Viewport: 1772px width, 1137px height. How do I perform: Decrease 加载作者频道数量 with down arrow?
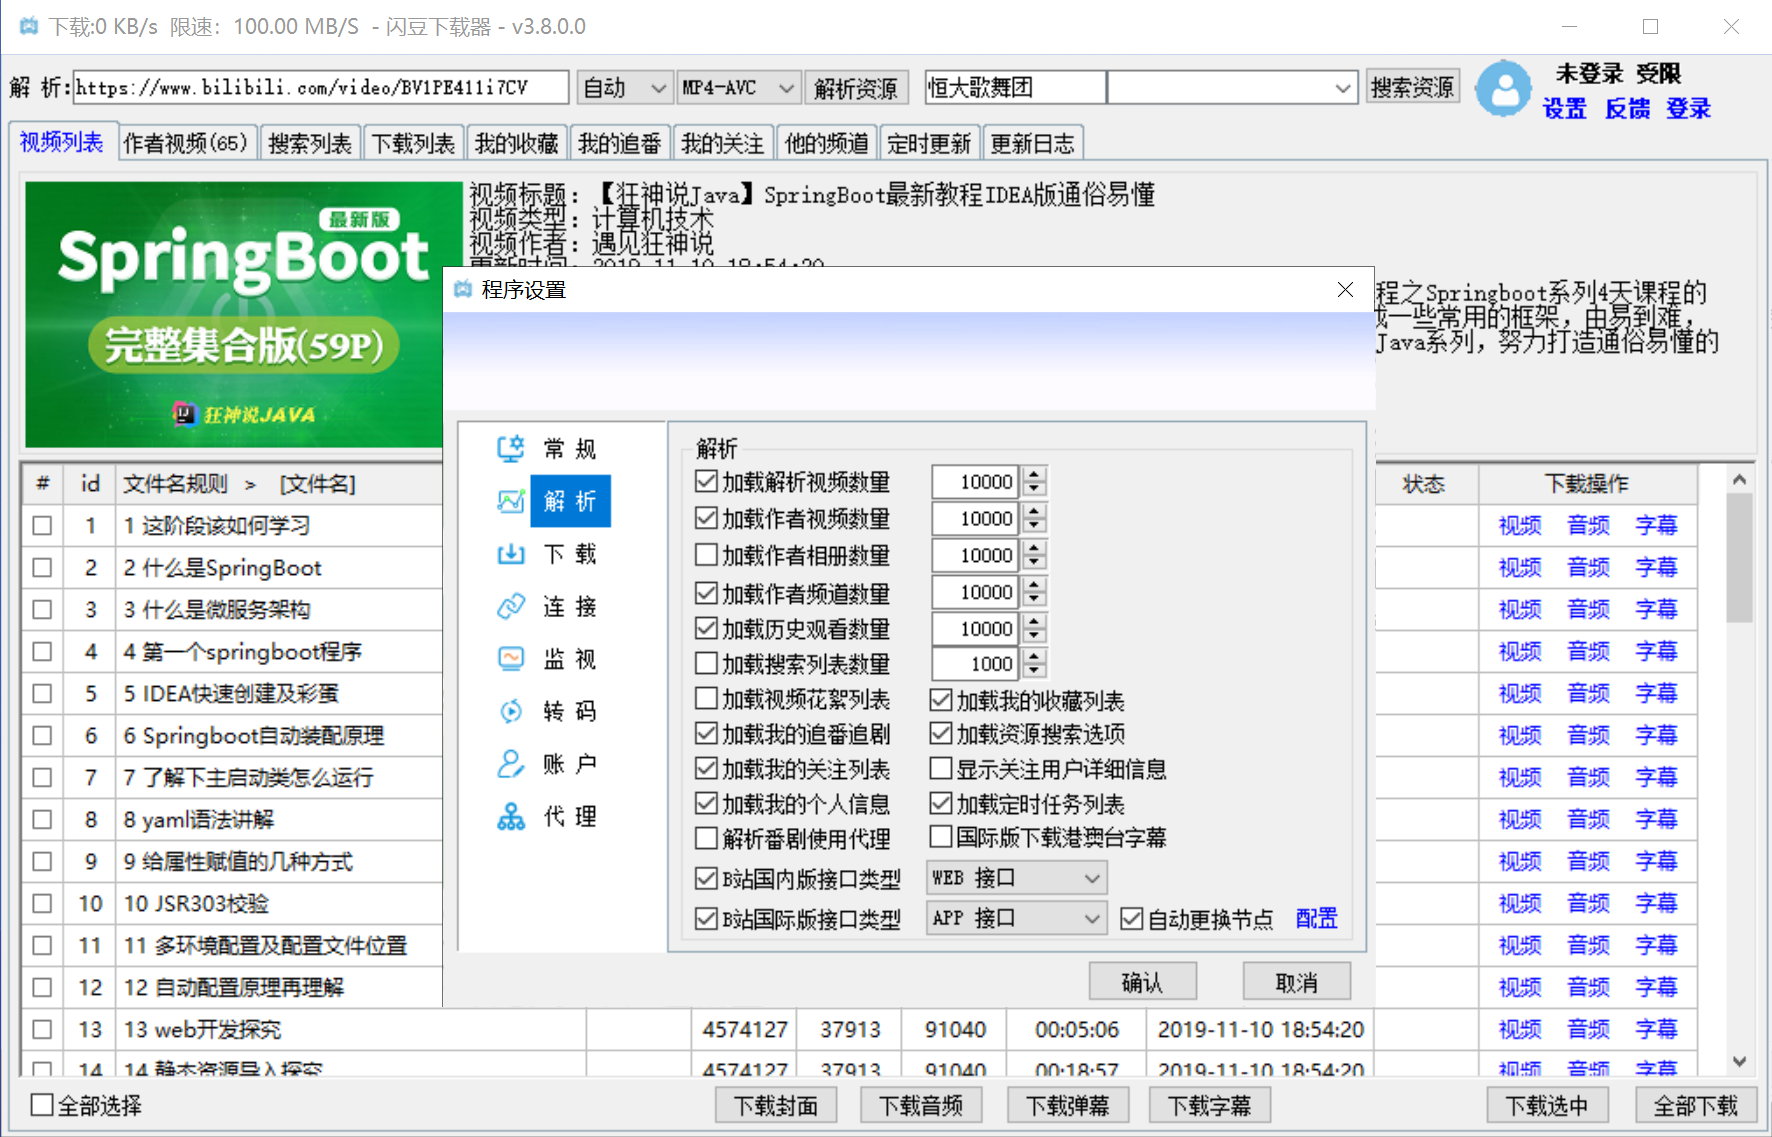1035,600
